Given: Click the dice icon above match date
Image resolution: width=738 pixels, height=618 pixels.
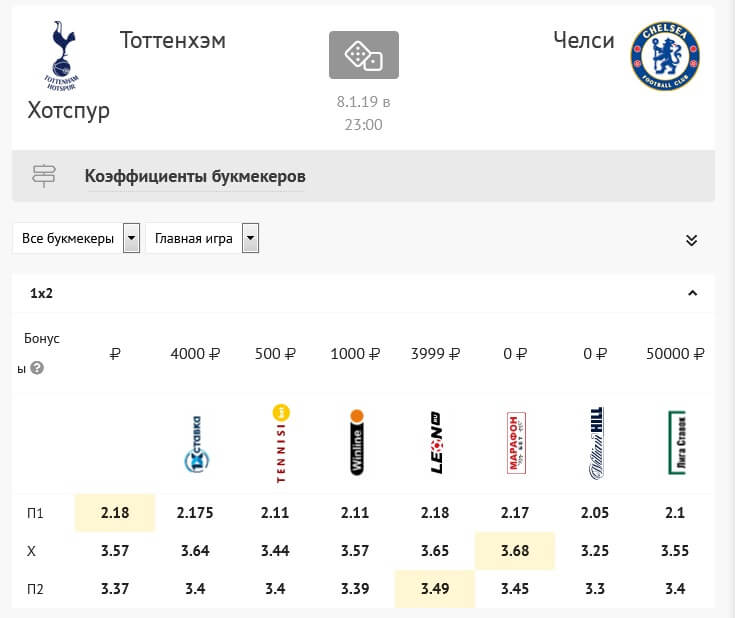Looking at the screenshot, I should pos(363,55).
